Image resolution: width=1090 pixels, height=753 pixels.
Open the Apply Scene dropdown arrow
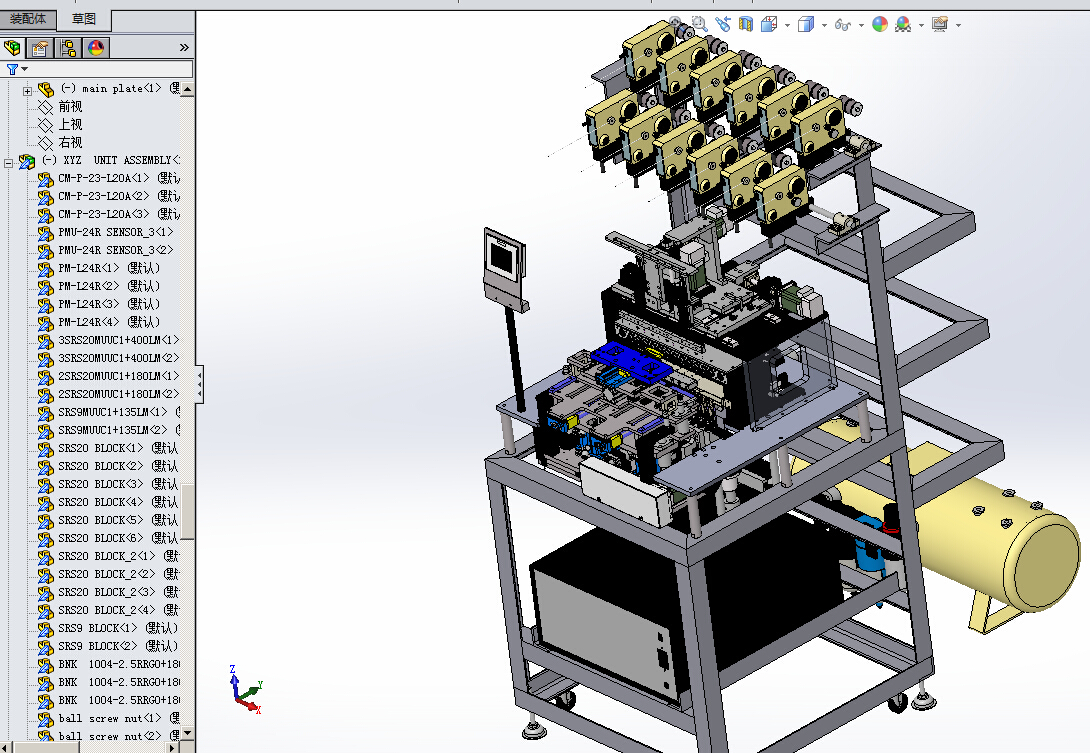[921, 25]
